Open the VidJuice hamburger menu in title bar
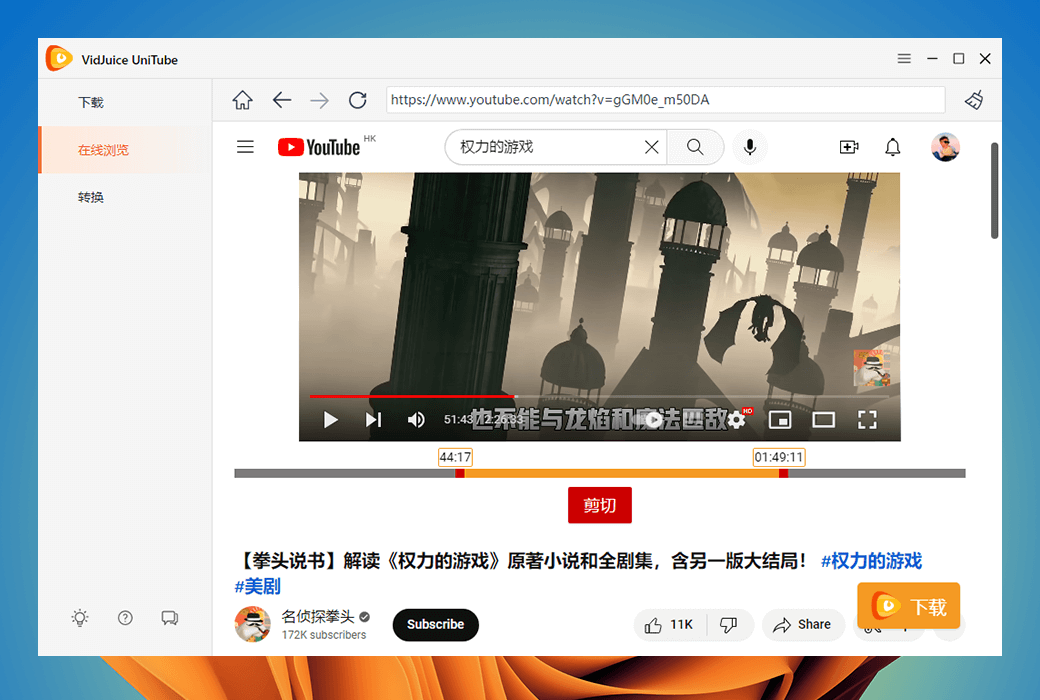This screenshot has width=1040, height=700. click(903, 59)
